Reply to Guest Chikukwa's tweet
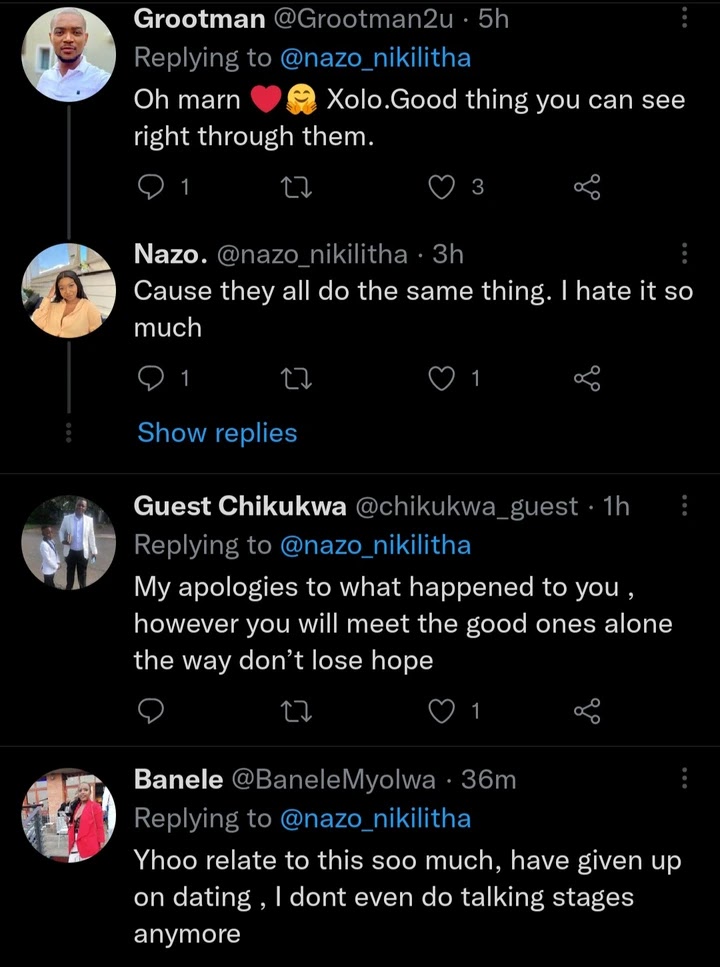This screenshot has height=967, width=720. (x=148, y=711)
